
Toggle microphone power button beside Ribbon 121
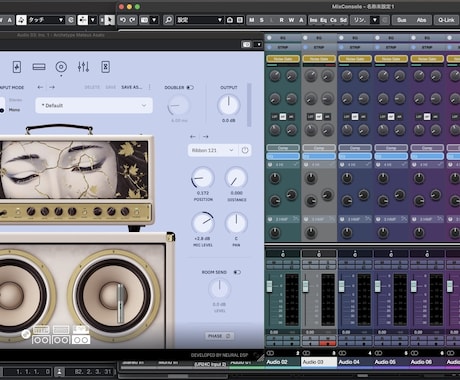coord(245,150)
